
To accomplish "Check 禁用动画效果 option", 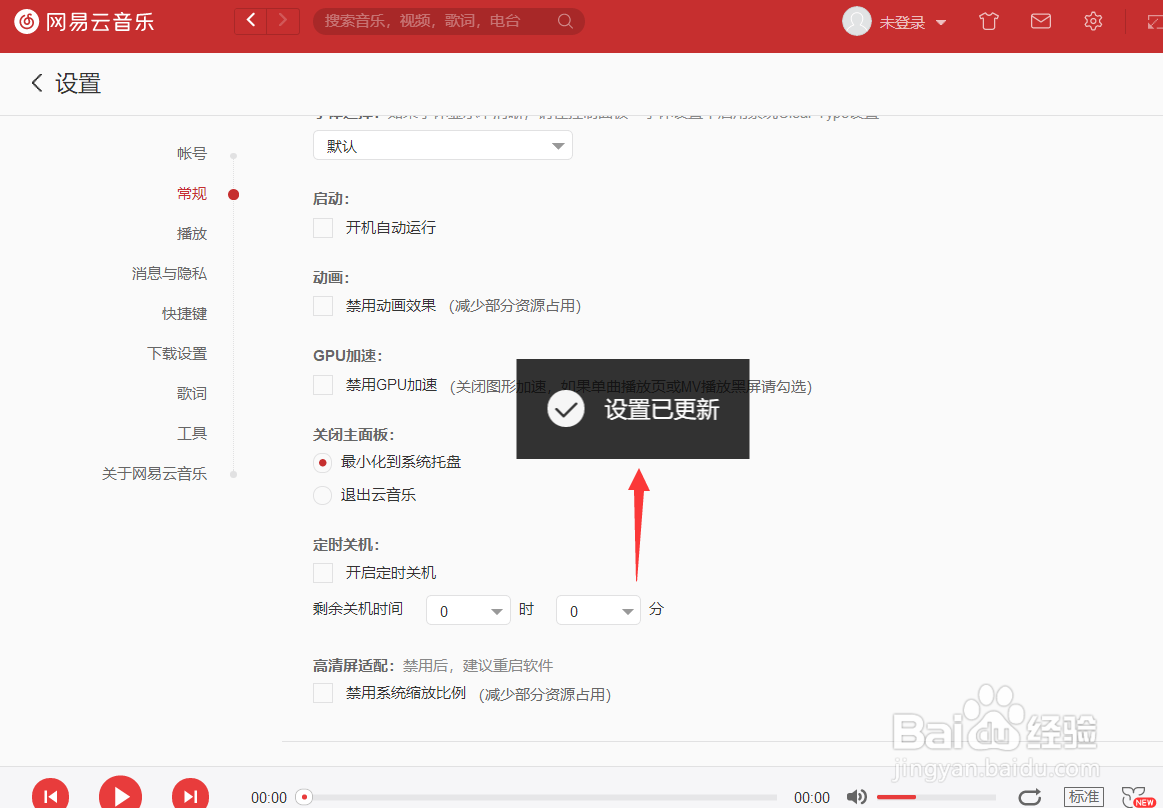I will 323,306.
